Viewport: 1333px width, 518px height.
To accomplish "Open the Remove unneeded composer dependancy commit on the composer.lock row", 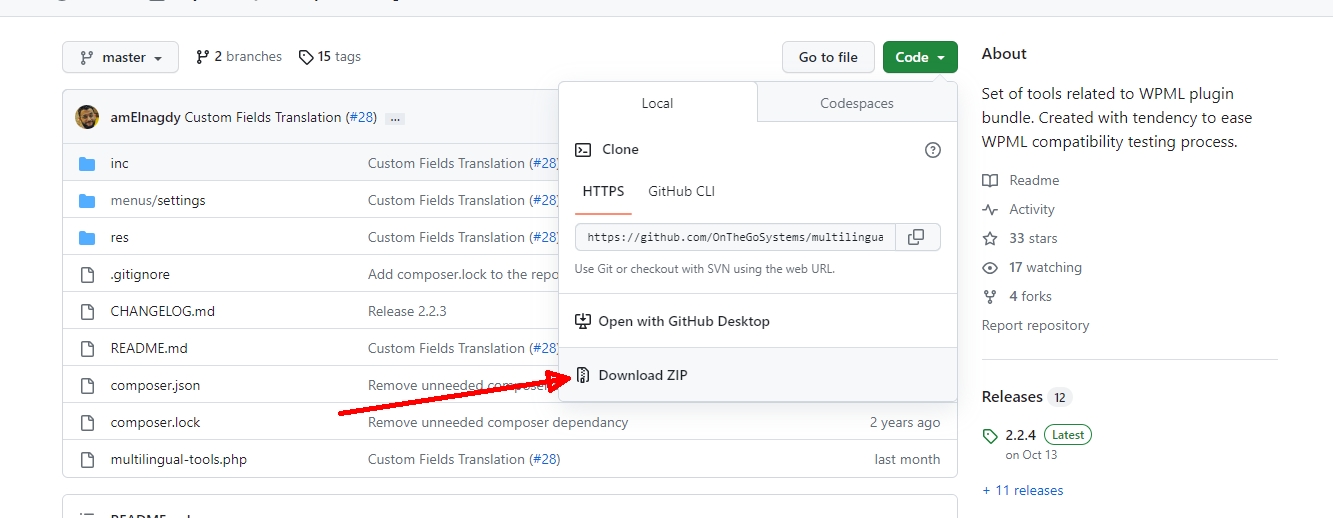I will click(x=498, y=422).
